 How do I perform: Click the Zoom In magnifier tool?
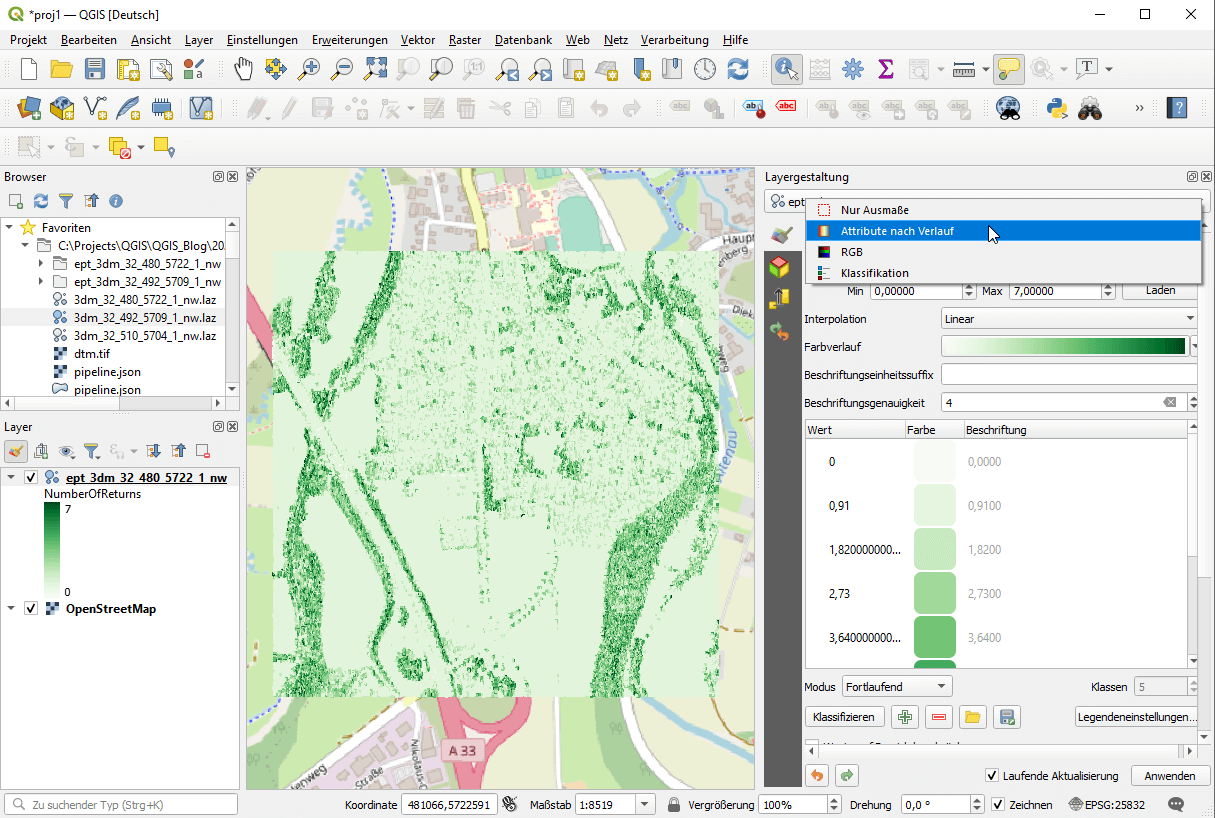pyautogui.click(x=309, y=69)
